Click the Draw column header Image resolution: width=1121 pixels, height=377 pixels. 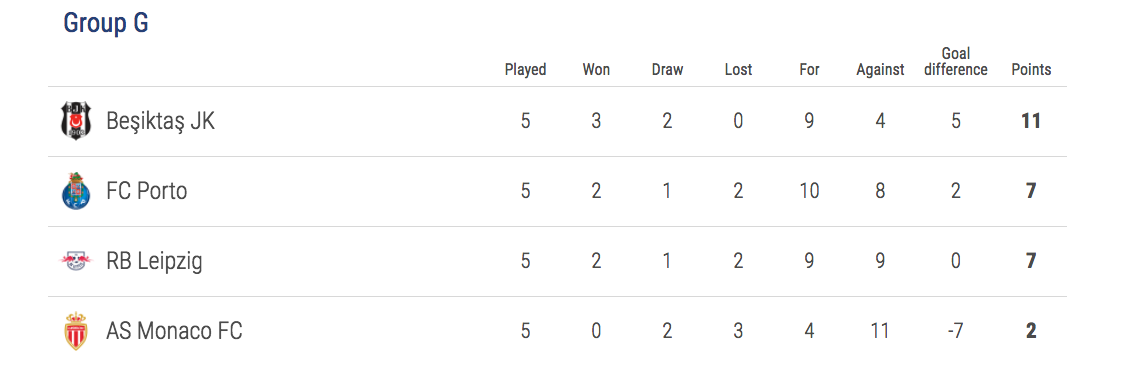(667, 70)
